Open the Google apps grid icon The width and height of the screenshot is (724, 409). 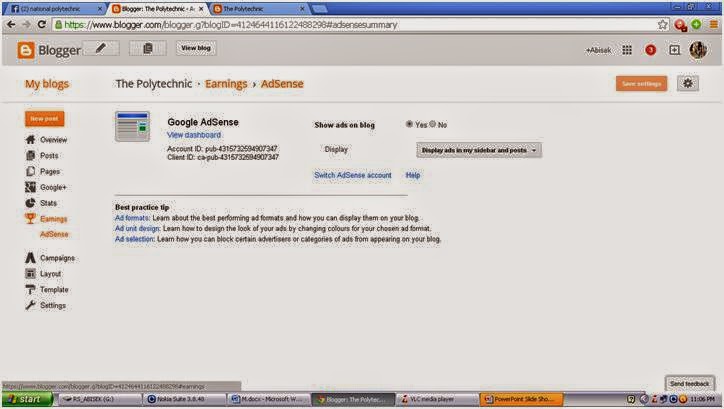(627, 50)
